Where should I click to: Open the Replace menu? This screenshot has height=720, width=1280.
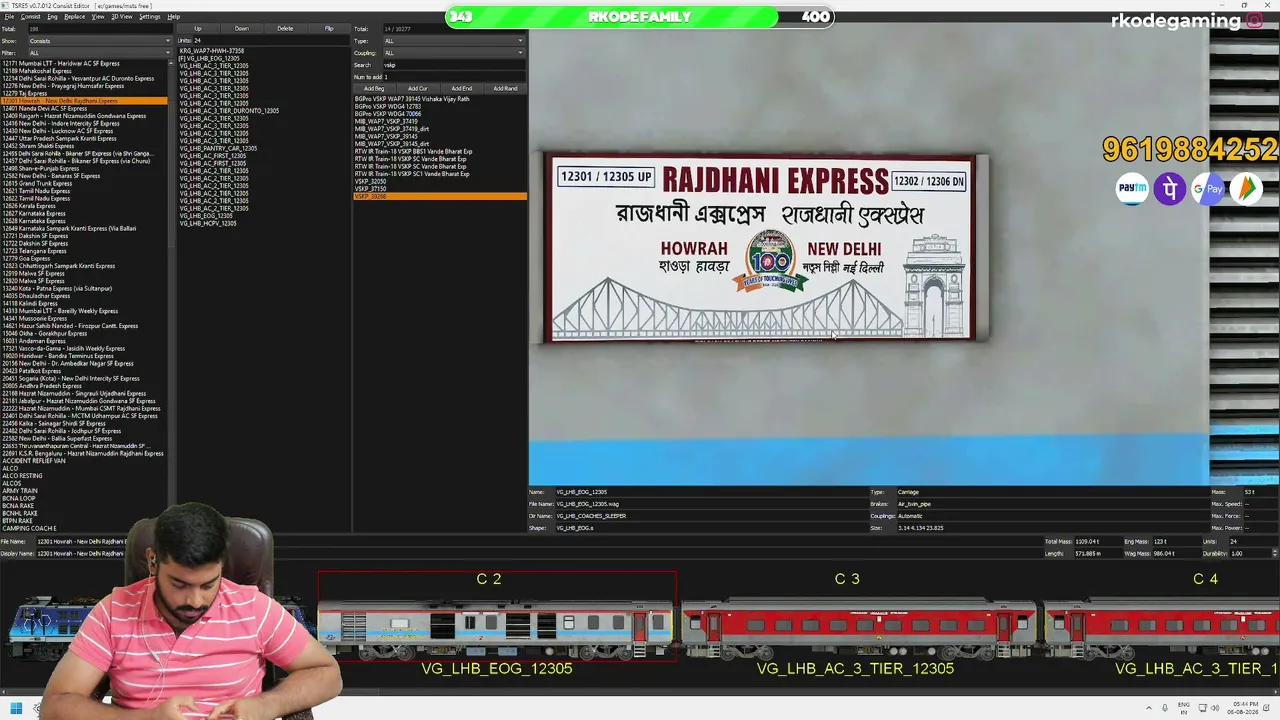click(74, 17)
